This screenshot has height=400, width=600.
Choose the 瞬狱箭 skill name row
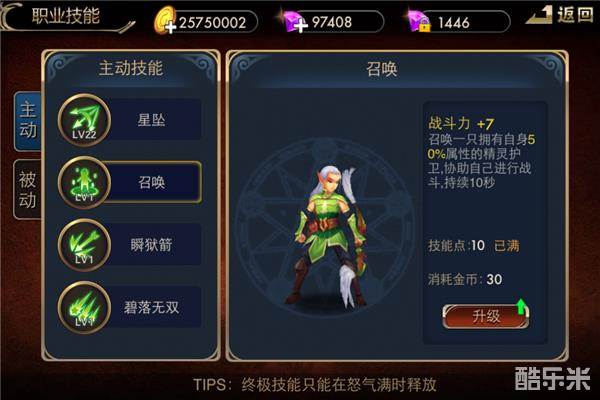tap(152, 245)
